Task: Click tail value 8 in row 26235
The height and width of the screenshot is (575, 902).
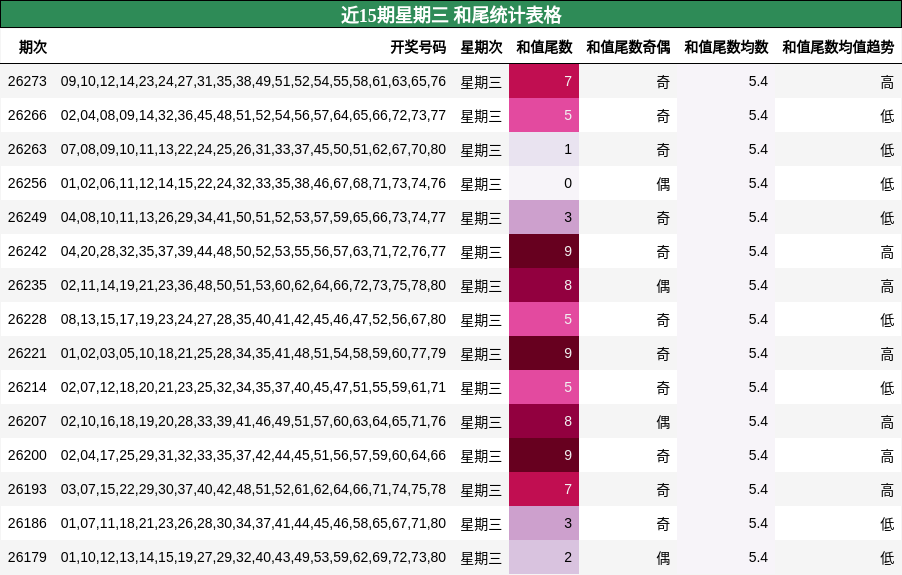Action: coord(544,285)
